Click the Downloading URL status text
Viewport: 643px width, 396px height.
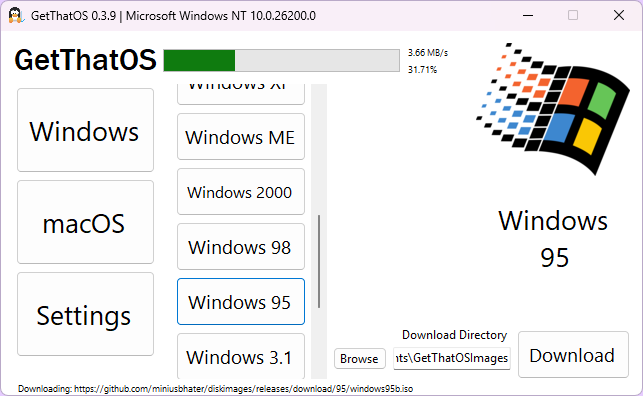coord(215,389)
